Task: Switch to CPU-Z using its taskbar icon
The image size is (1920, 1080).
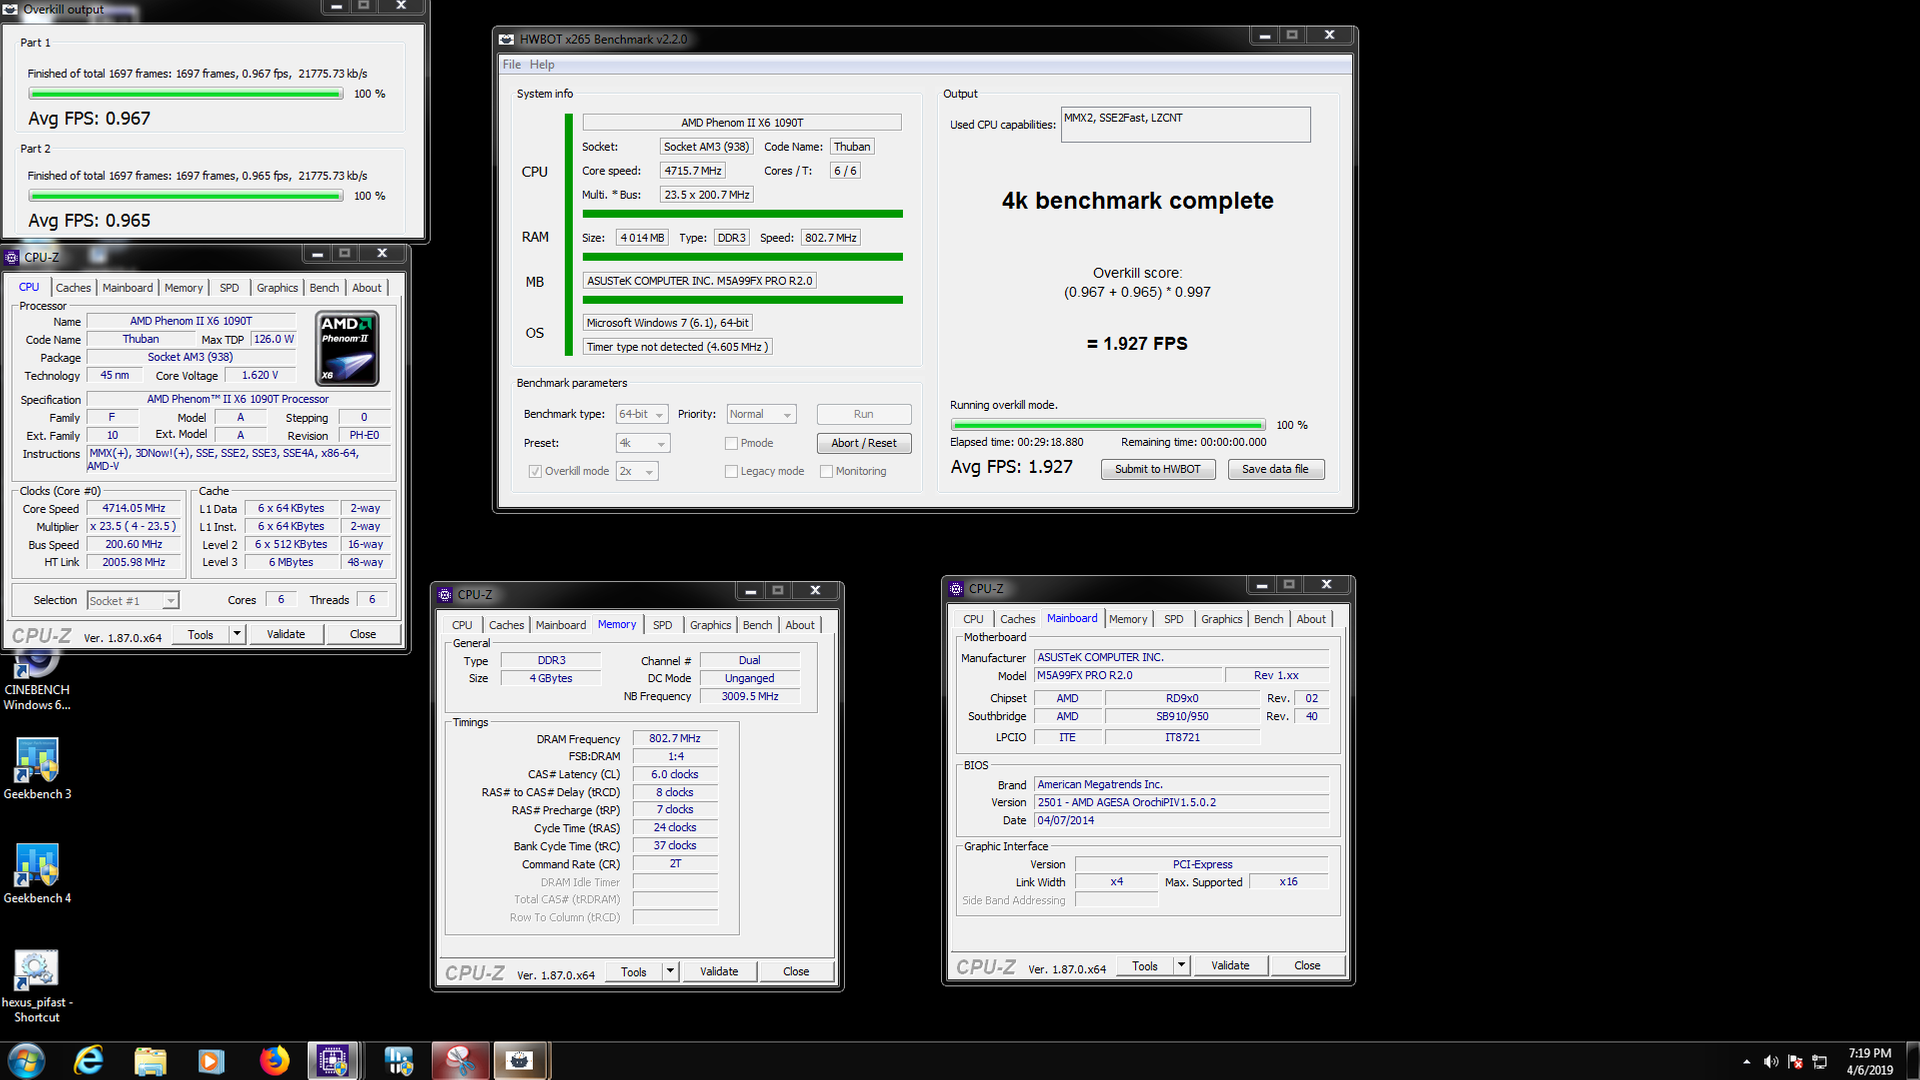Action: pos(333,1060)
